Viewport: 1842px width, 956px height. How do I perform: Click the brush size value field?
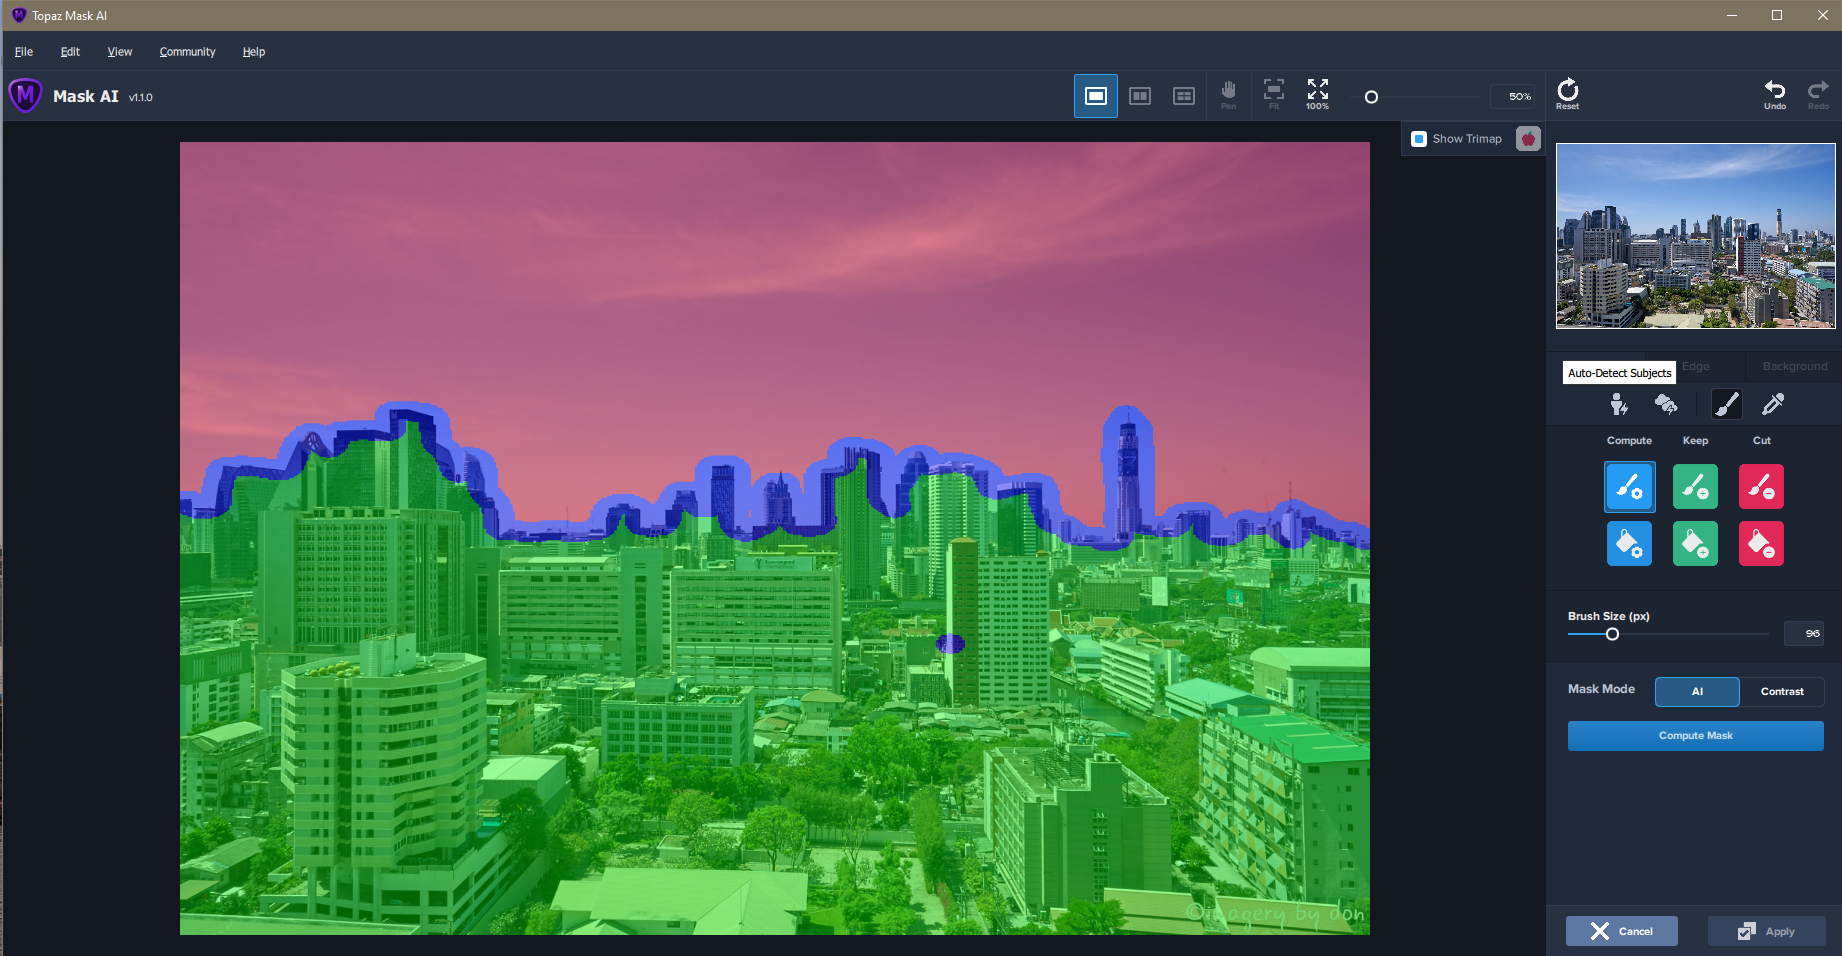pos(1805,634)
